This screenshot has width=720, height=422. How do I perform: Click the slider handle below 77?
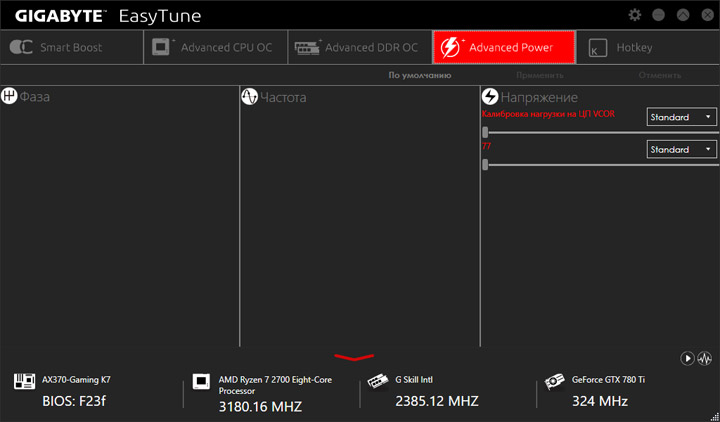pyautogui.click(x=485, y=164)
